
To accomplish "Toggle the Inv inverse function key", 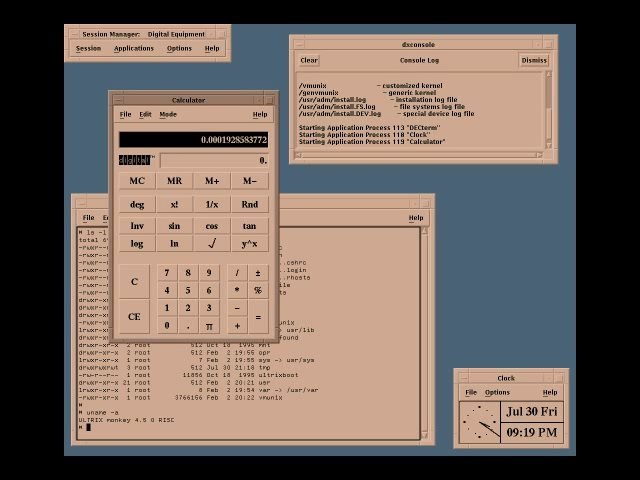I will pos(137,226).
